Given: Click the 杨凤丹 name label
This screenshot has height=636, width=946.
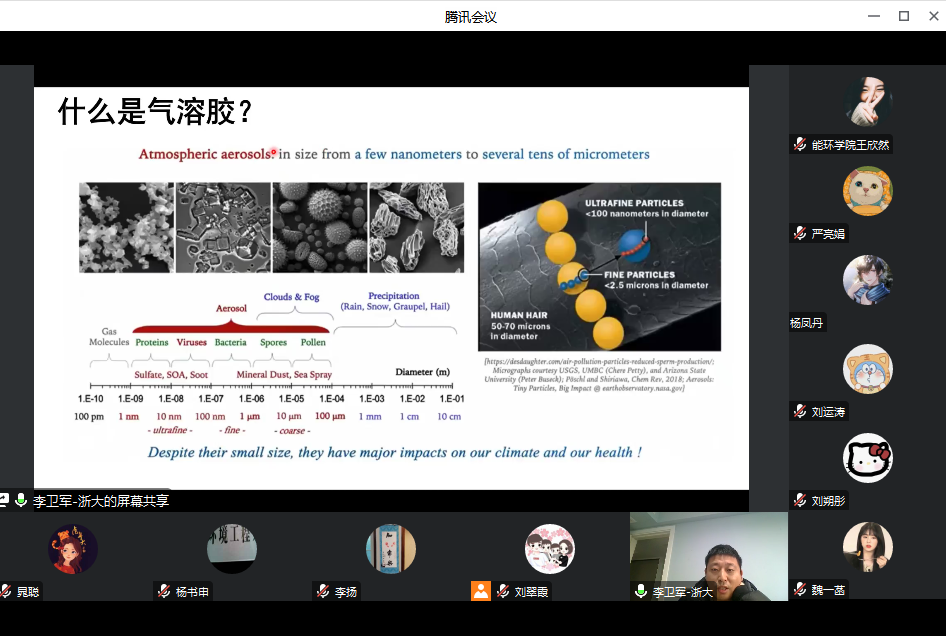Looking at the screenshot, I should click(x=808, y=323).
